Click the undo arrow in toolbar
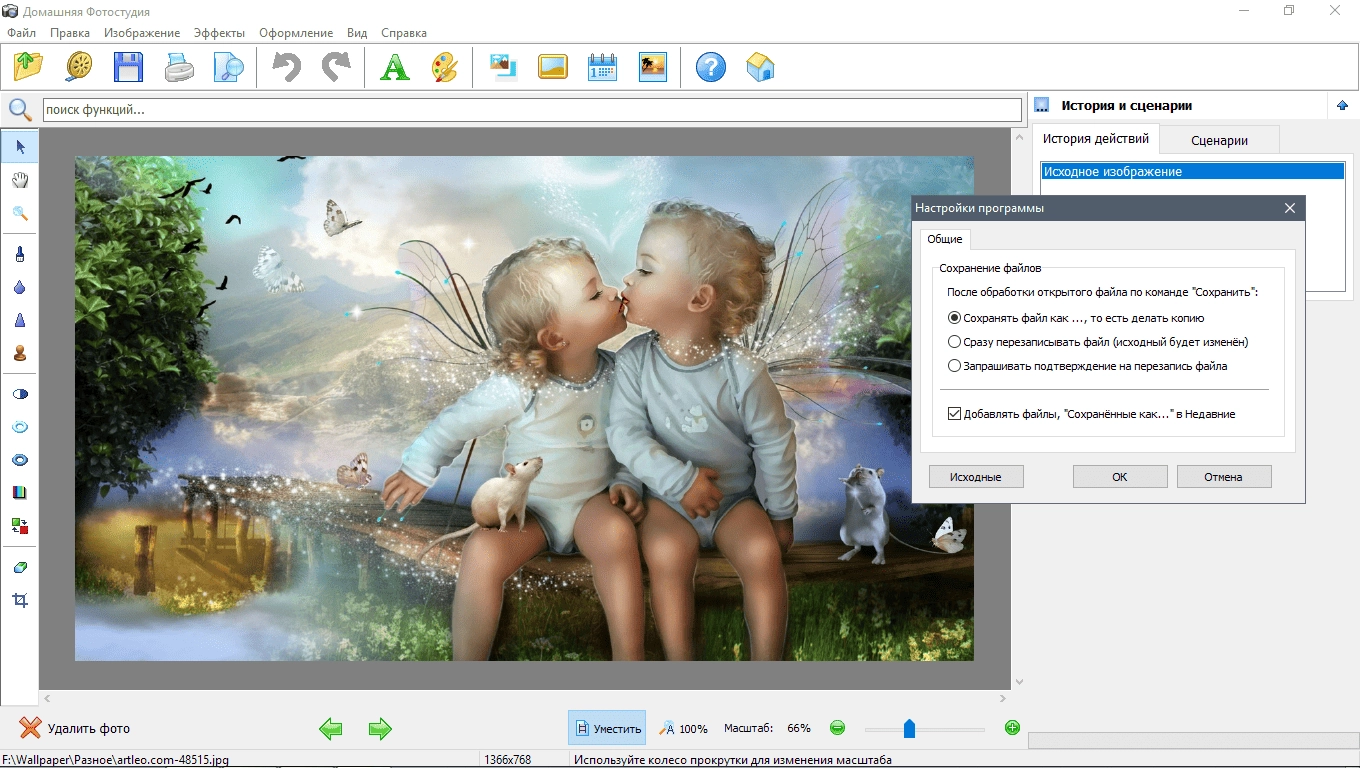Screen dimensions: 1360x768 pos(287,67)
